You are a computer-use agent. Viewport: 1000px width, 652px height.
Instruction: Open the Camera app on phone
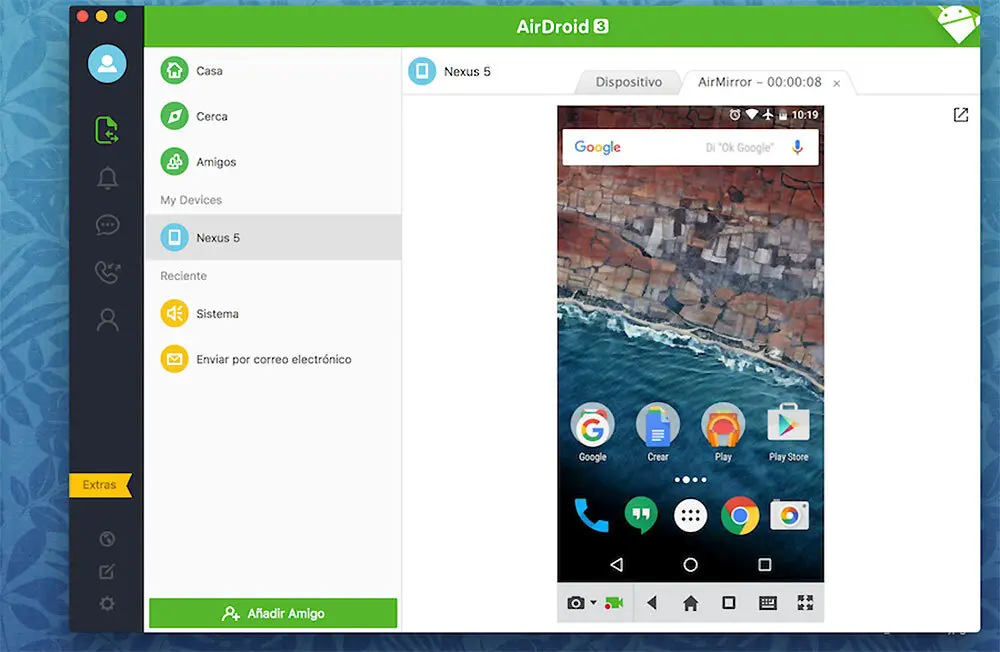(790, 515)
